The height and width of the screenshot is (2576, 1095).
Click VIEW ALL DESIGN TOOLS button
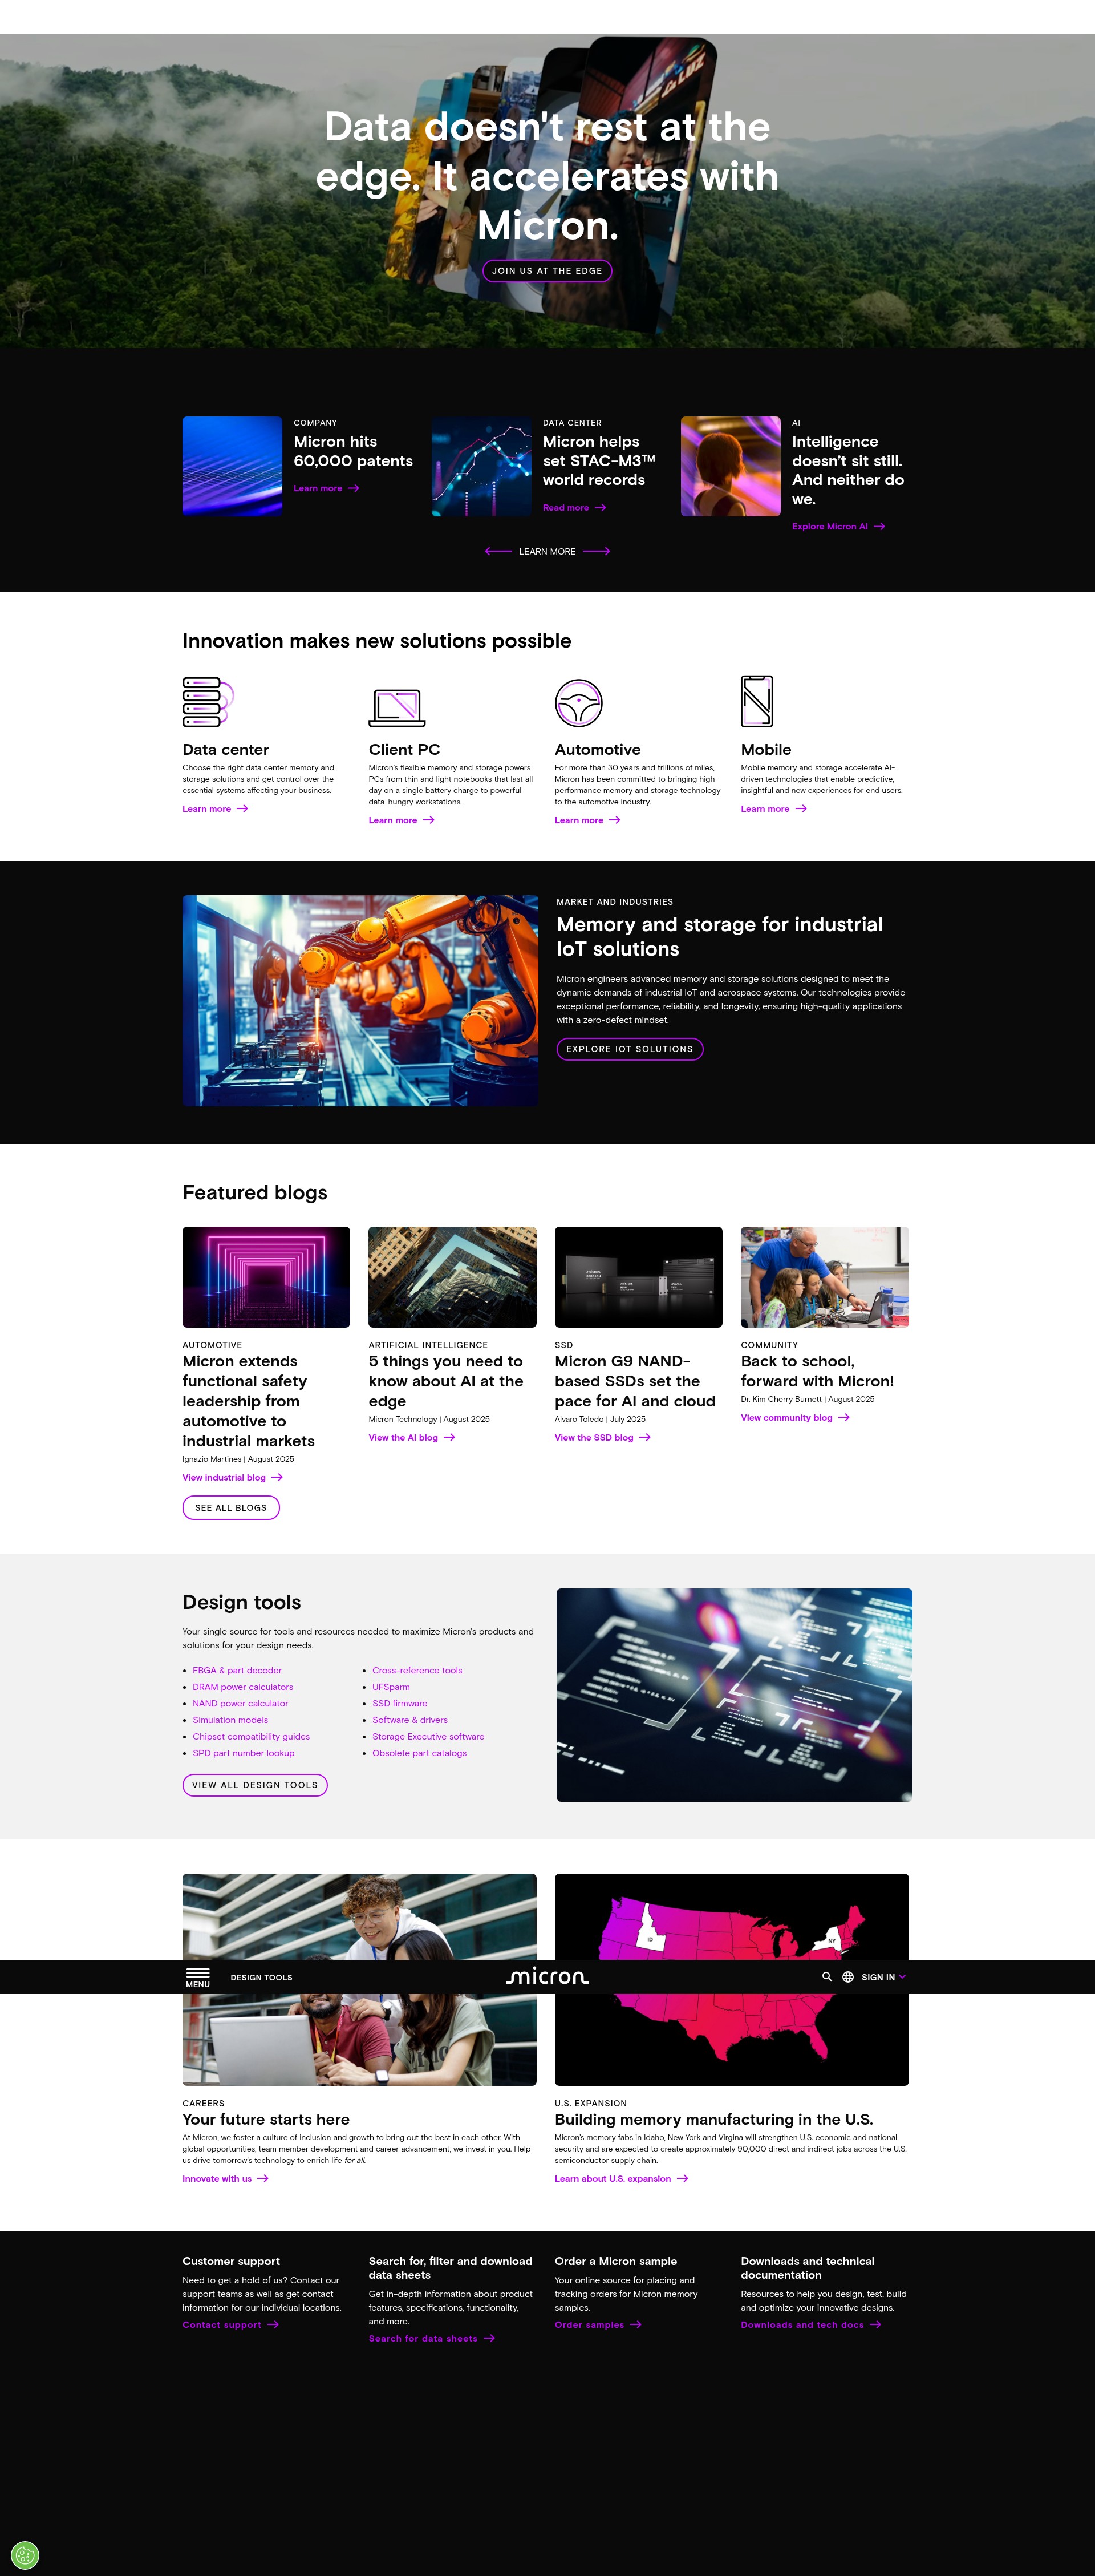(255, 1785)
